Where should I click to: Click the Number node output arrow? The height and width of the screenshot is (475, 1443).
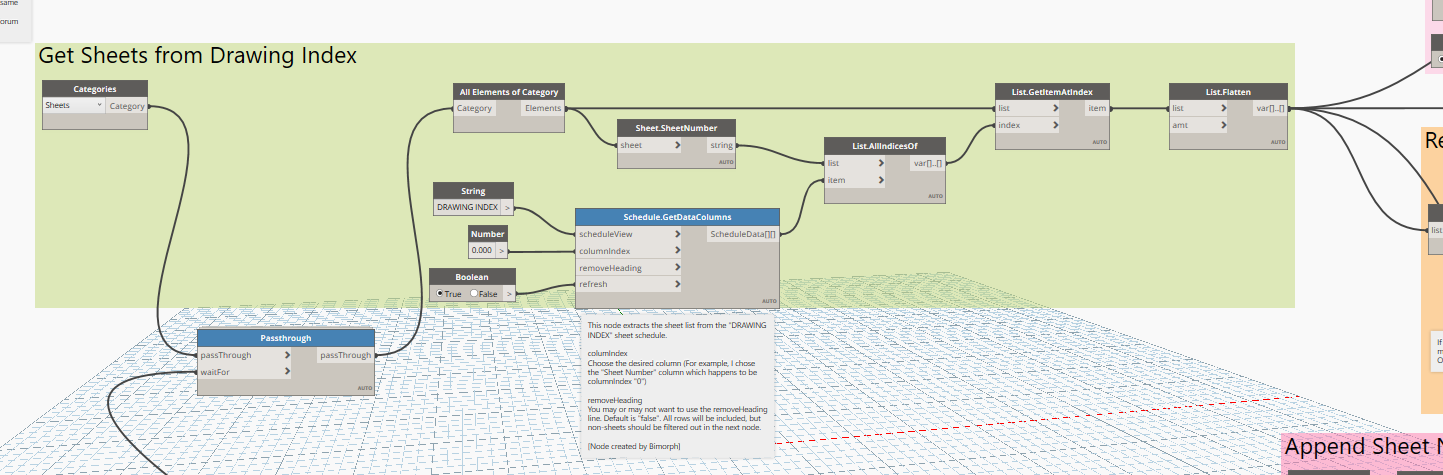click(x=502, y=251)
